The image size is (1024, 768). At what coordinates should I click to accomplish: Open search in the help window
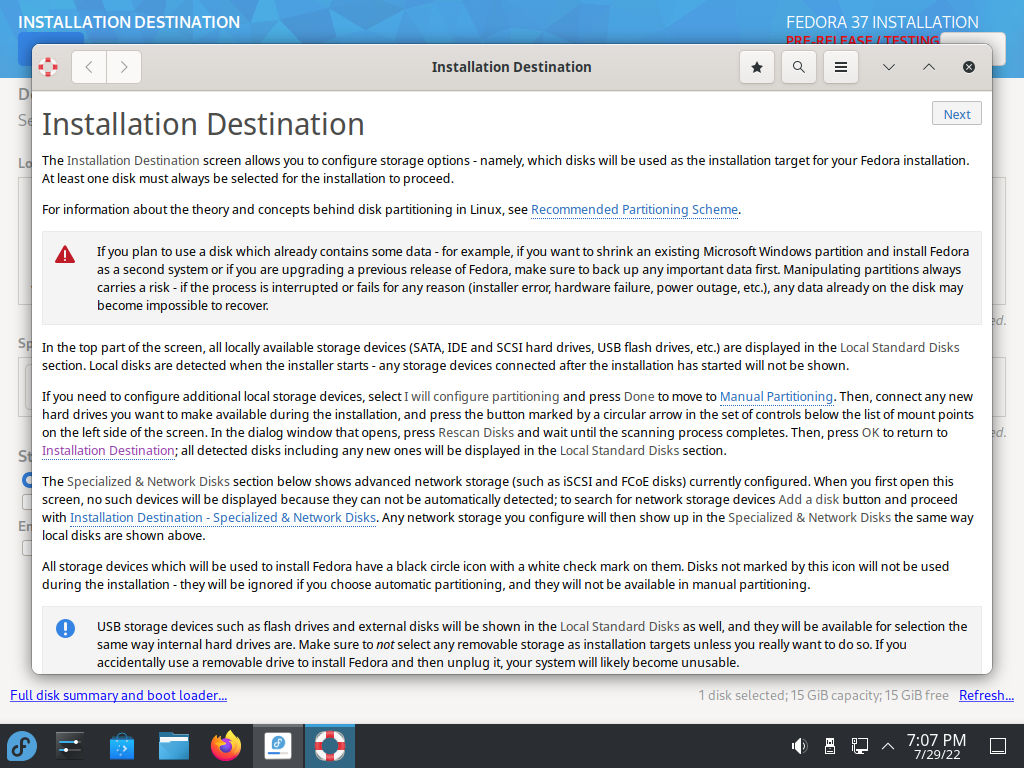(x=799, y=67)
